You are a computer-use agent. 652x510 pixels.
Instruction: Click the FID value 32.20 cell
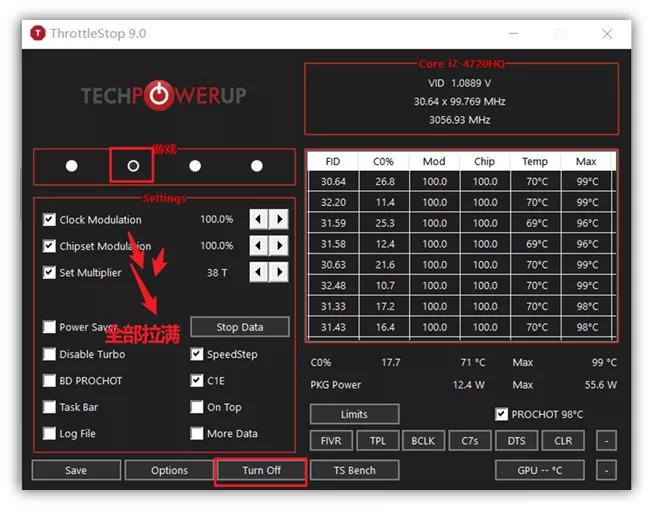point(333,202)
